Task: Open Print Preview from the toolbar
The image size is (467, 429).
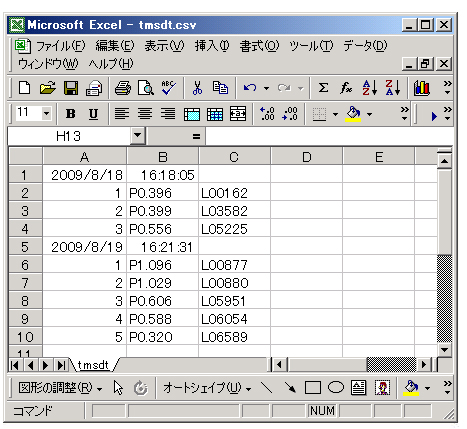Action: (146, 88)
